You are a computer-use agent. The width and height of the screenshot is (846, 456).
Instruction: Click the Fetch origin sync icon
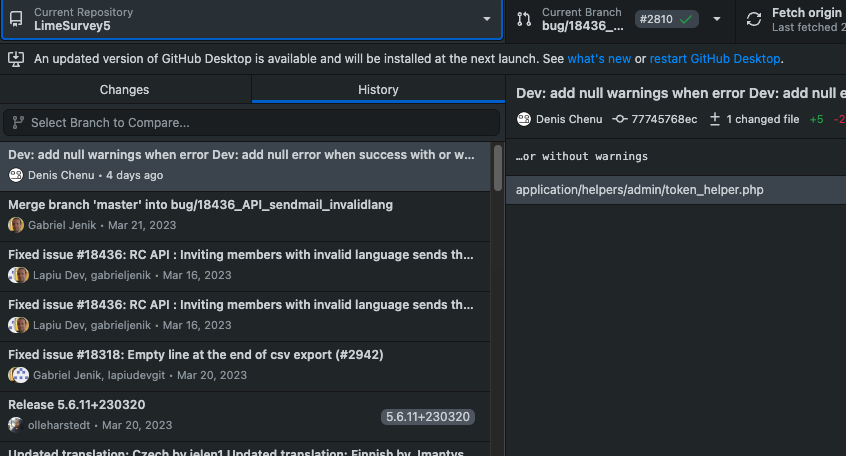tap(753, 19)
